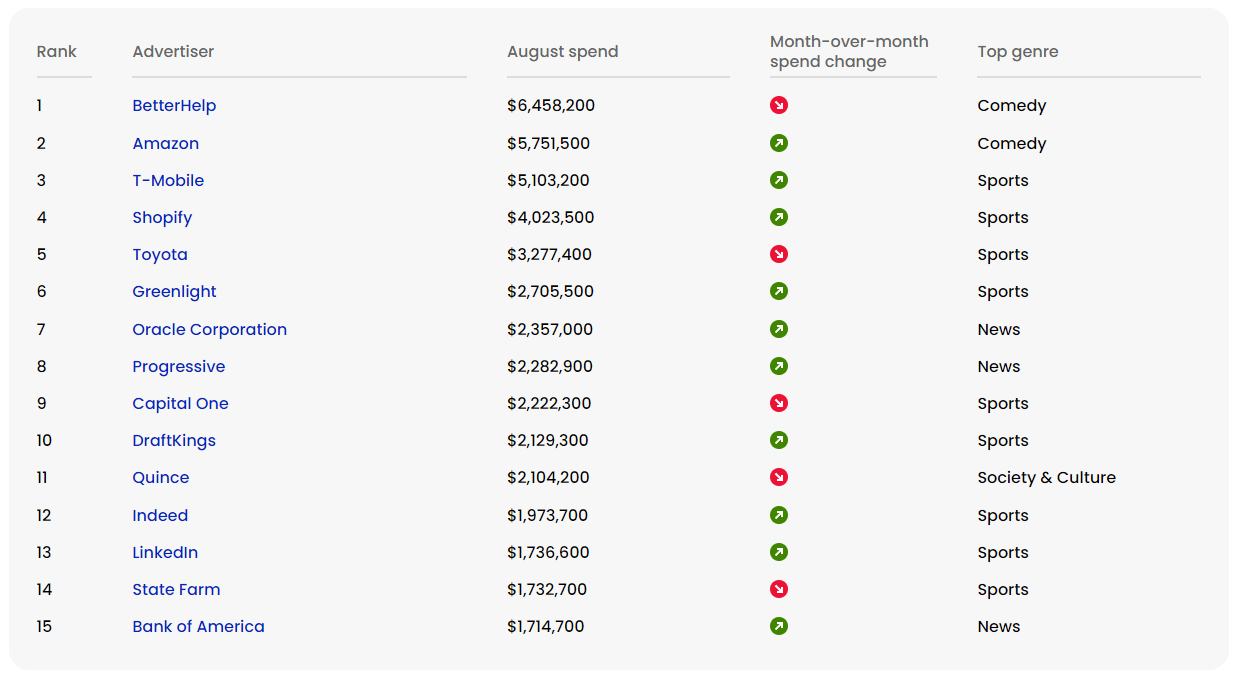Click the Advertiser column header

coord(173,52)
